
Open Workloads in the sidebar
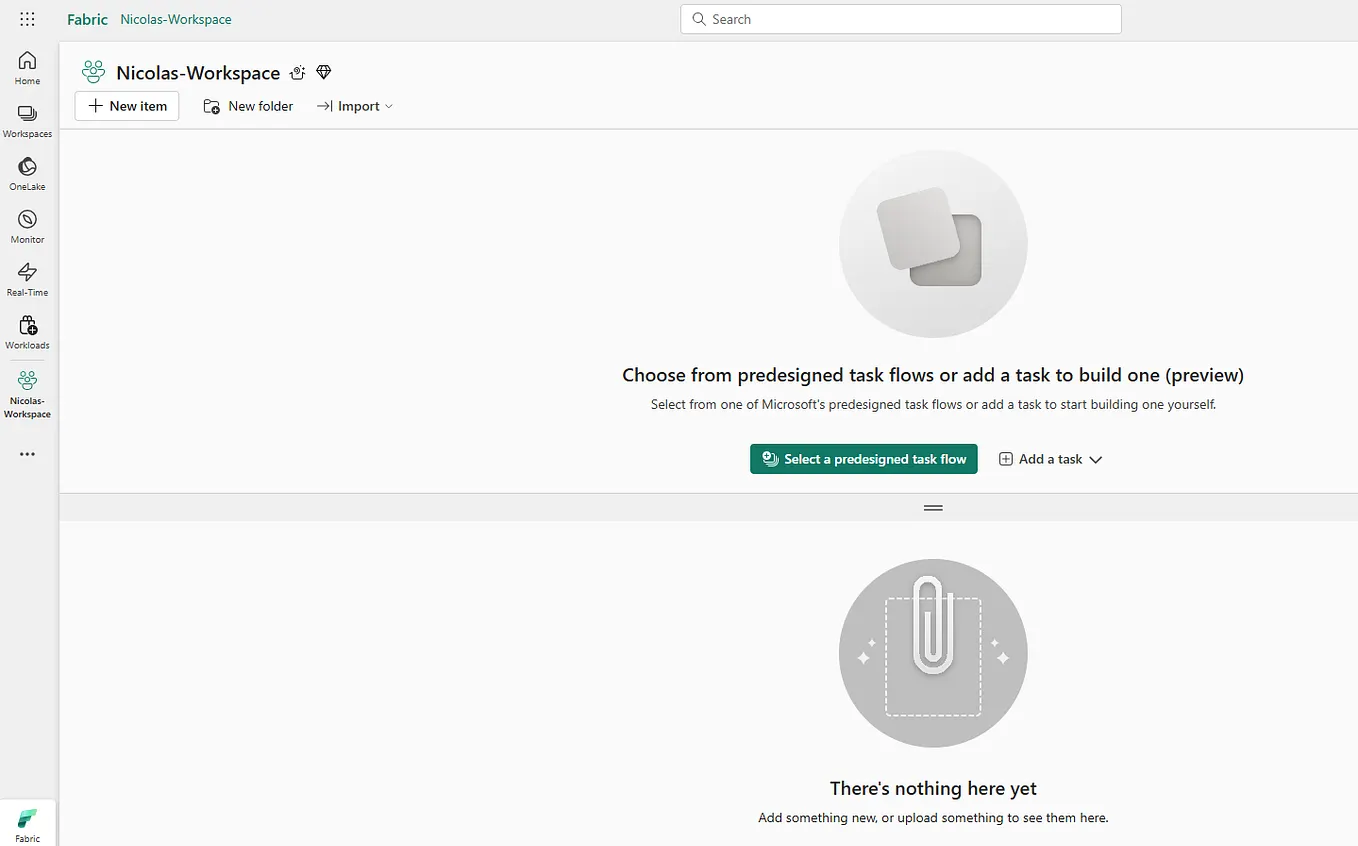[x=27, y=332]
